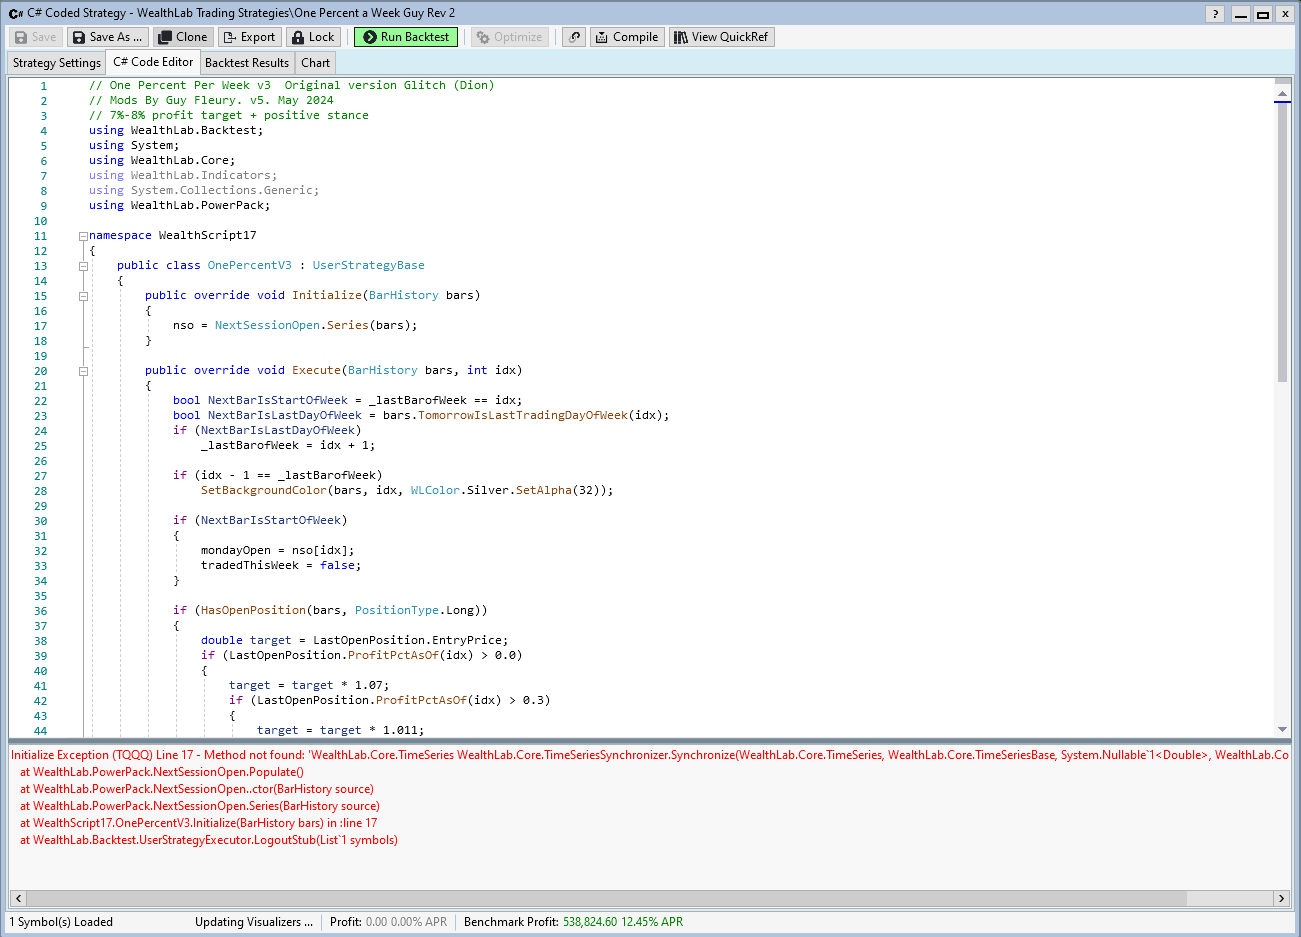Viewport: 1301px width, 937px height.
Task: Click Run Backtest to execute the strategy
Action: pyautogui.click(x=405, y=37)
